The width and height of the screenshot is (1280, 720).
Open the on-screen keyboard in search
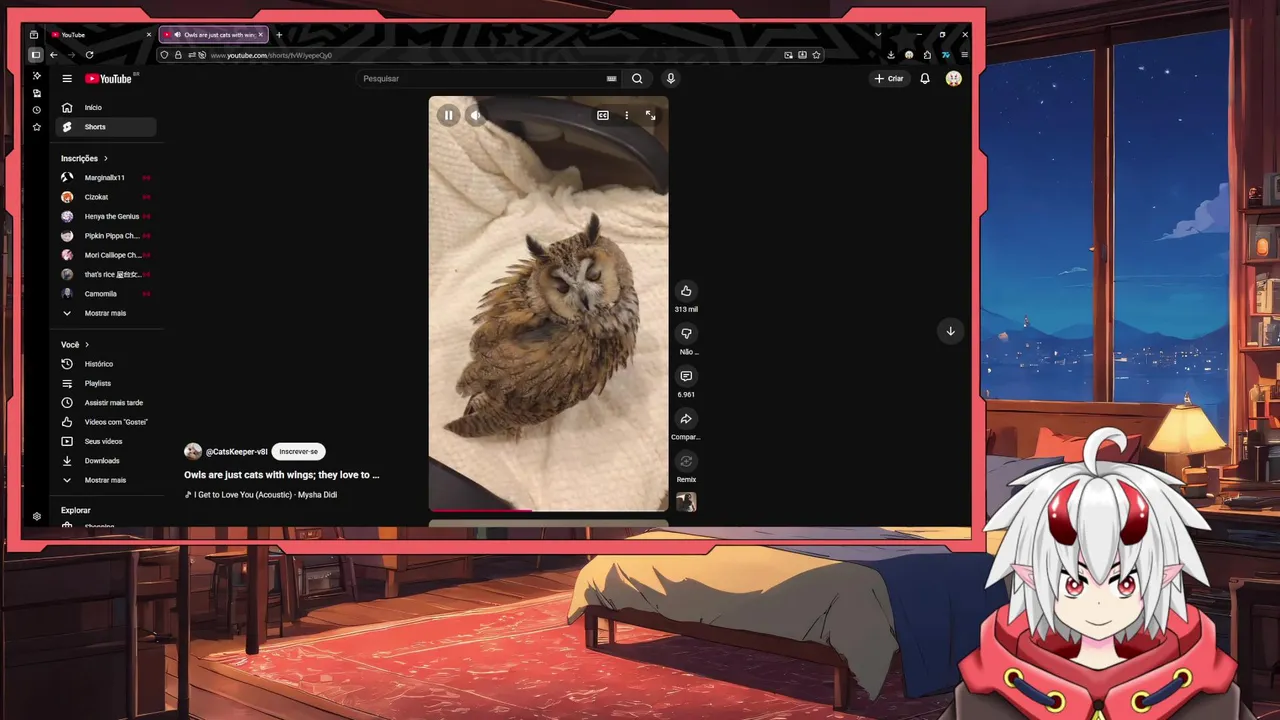tap(611, 78)
